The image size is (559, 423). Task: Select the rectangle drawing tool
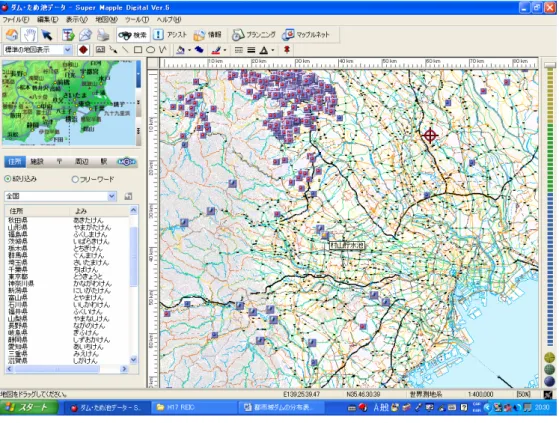coord(138,50)
